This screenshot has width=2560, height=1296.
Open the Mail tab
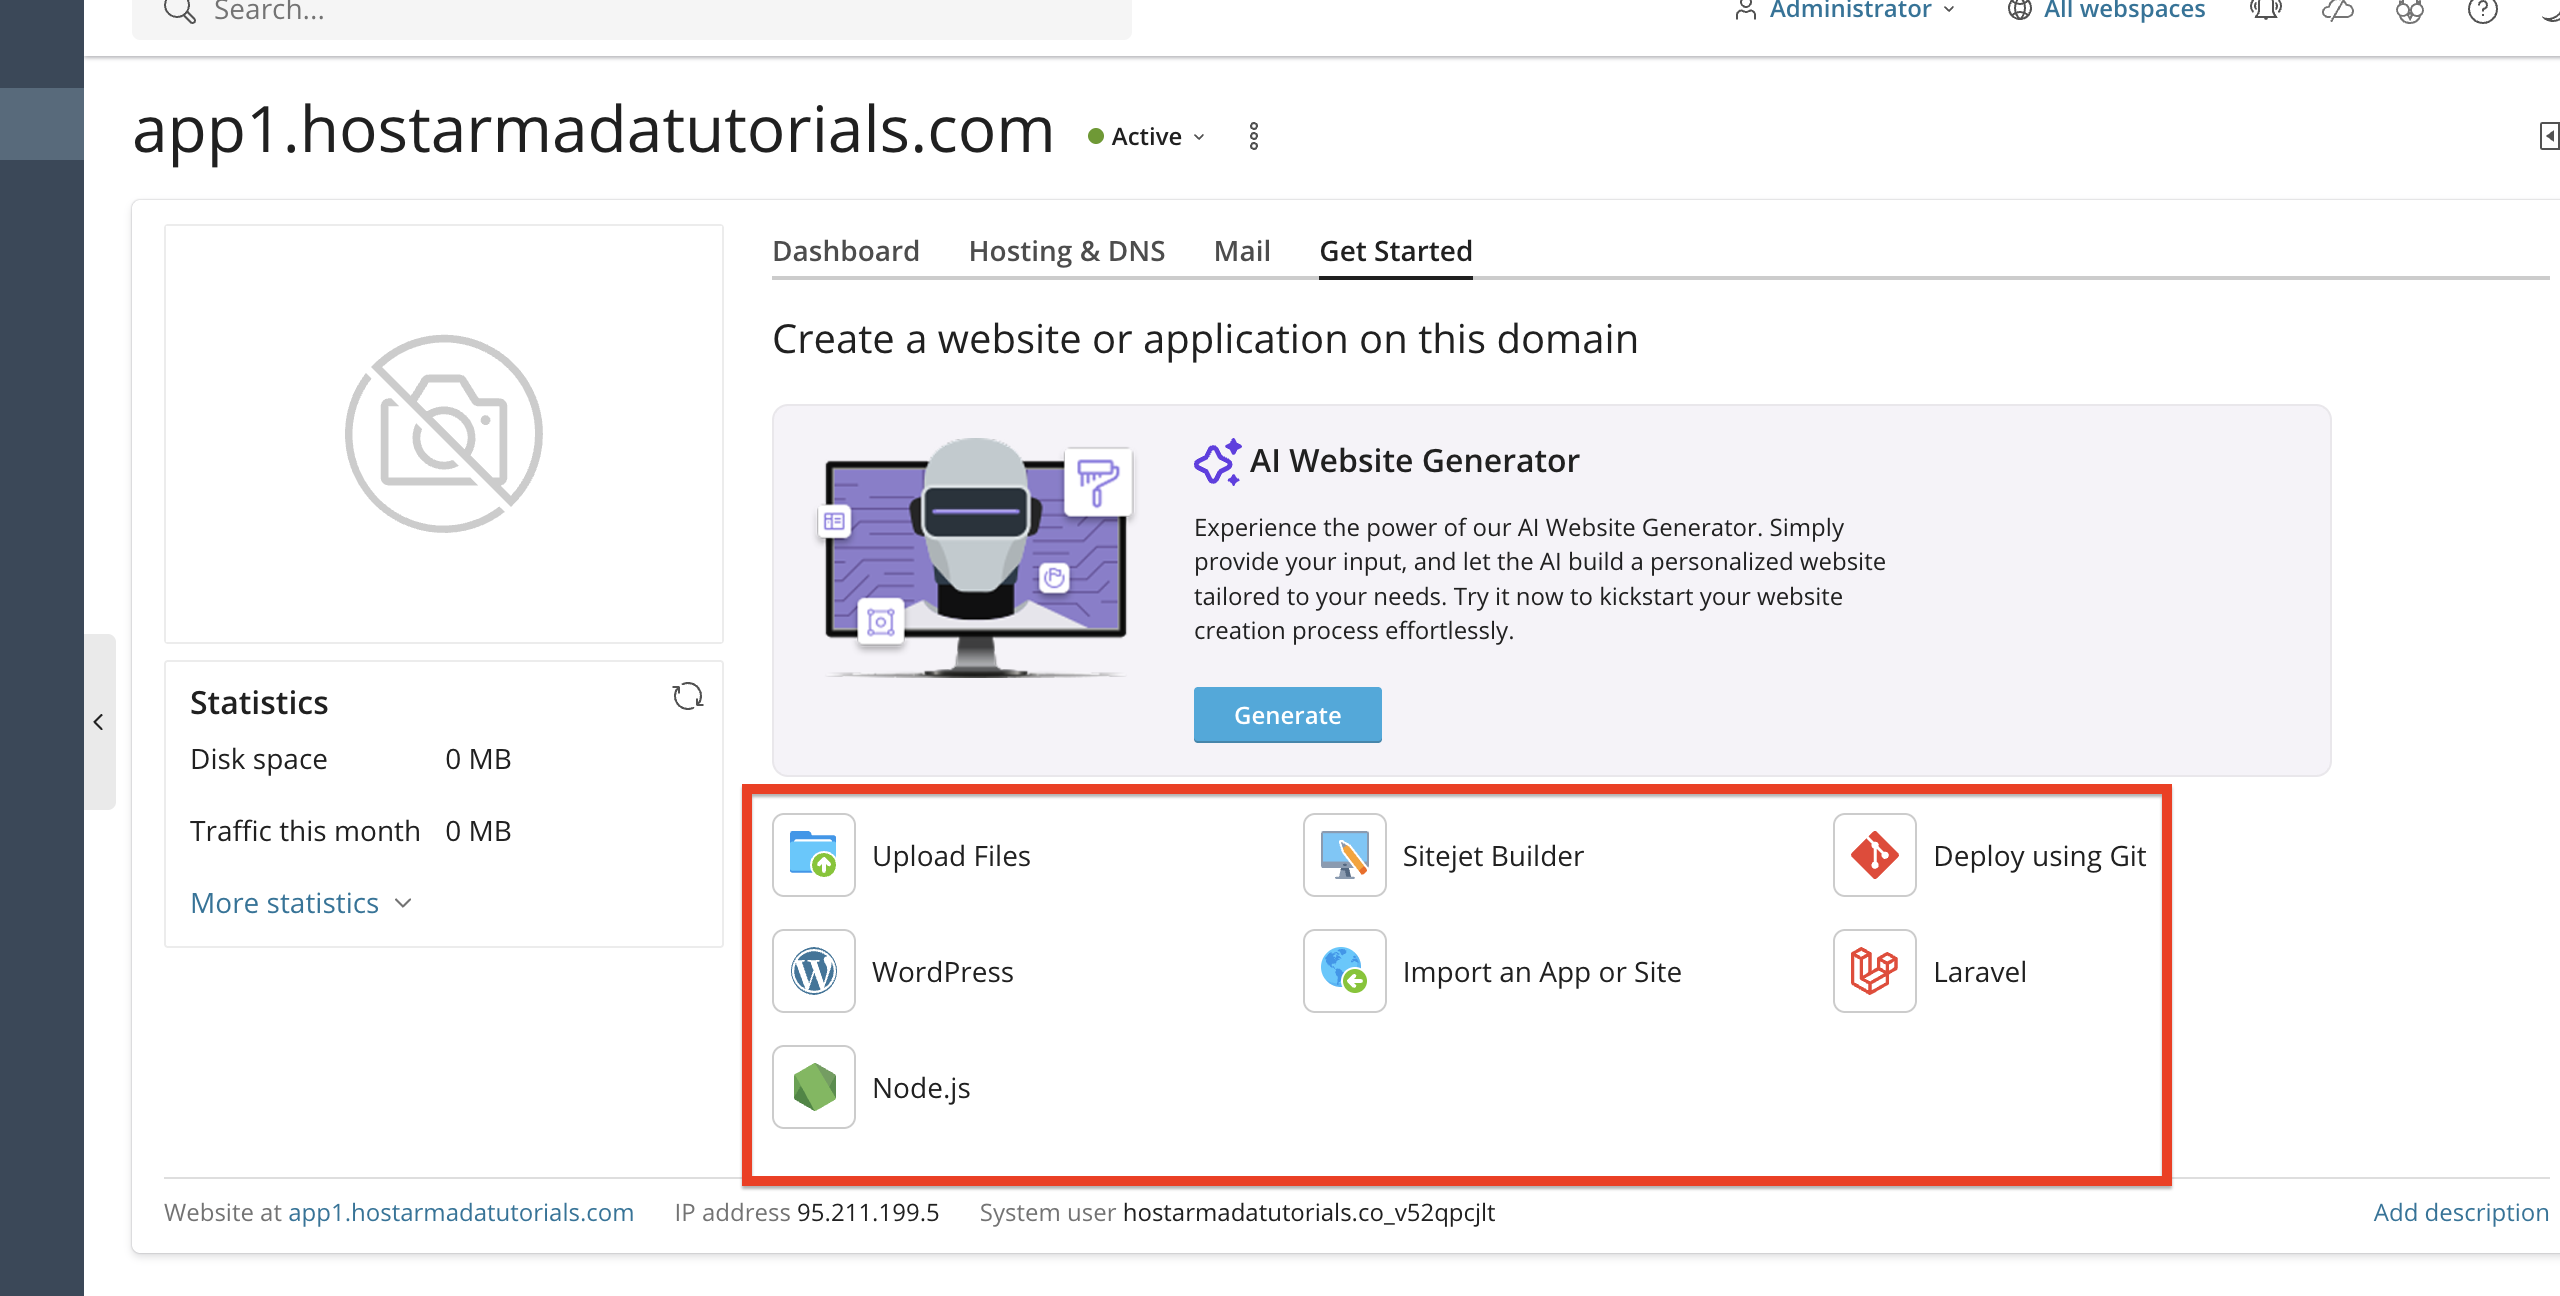click(1242, 251)
